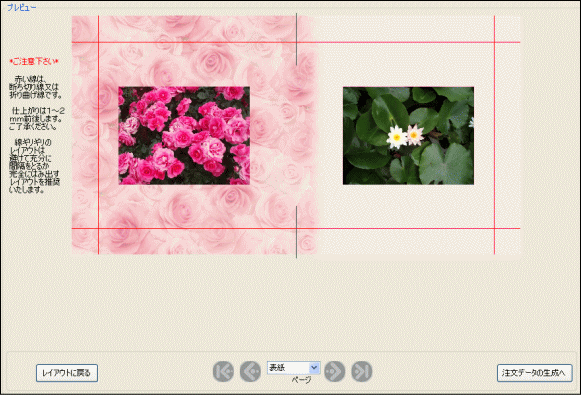Select the water lily photo
This screenshot has height=395, width=581.
[x=408, y=136]
